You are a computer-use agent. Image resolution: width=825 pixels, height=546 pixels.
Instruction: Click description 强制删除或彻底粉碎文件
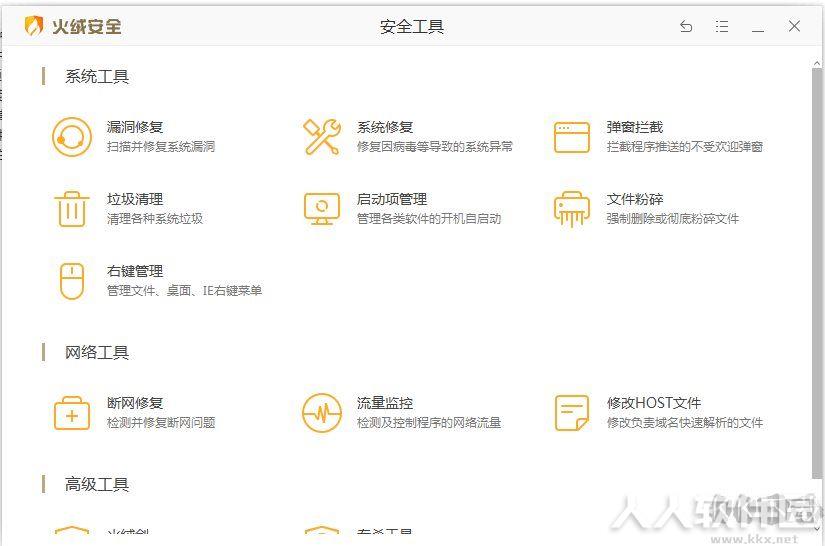(x=672, y=218)
